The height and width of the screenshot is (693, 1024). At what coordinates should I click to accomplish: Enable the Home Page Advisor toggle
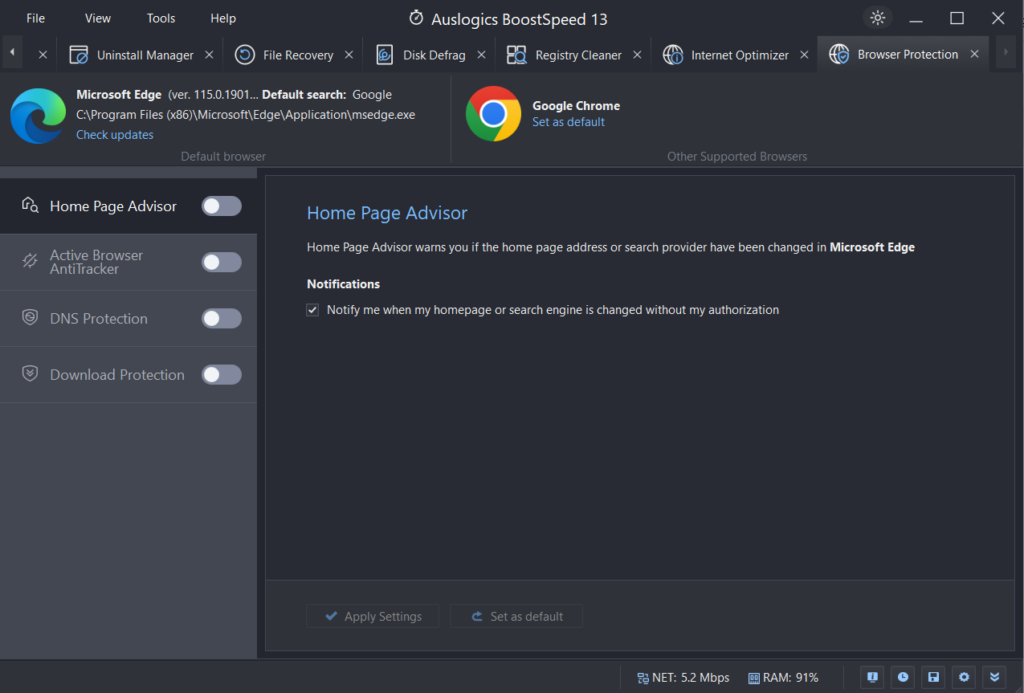[221, 205]
